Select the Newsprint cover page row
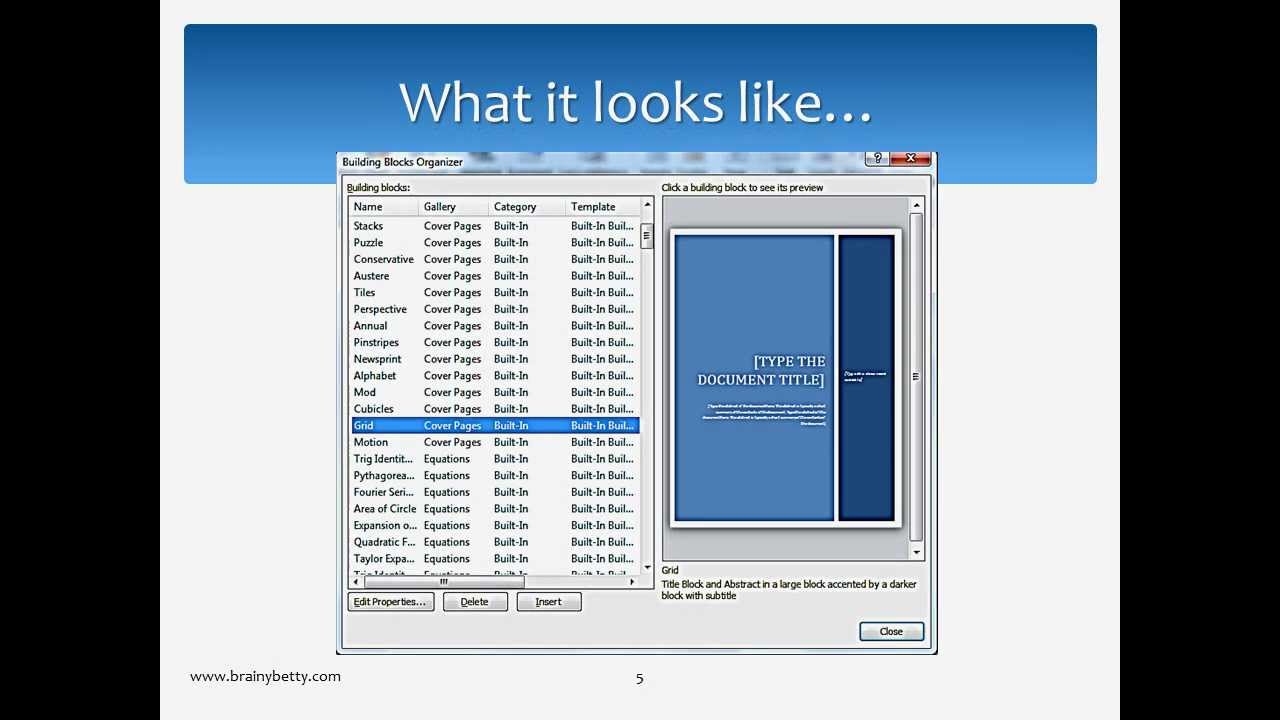This screenshot has height=720, width=1280. 494,359
